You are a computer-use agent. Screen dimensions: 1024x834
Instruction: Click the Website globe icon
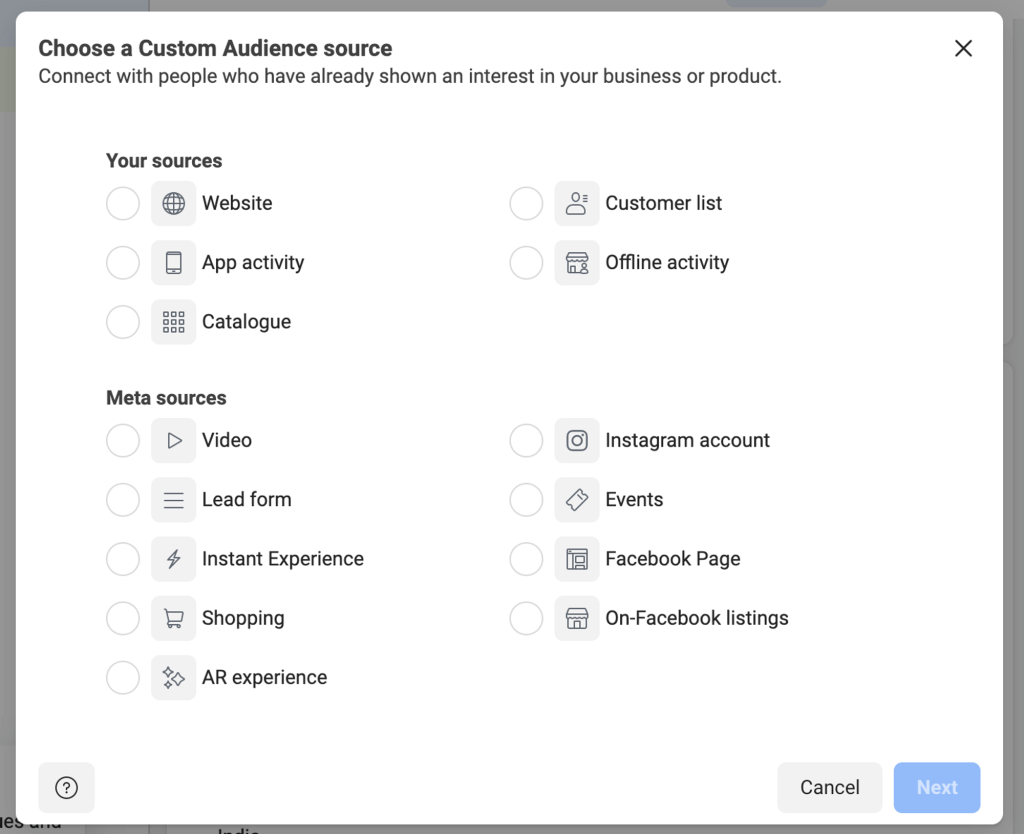173,203
